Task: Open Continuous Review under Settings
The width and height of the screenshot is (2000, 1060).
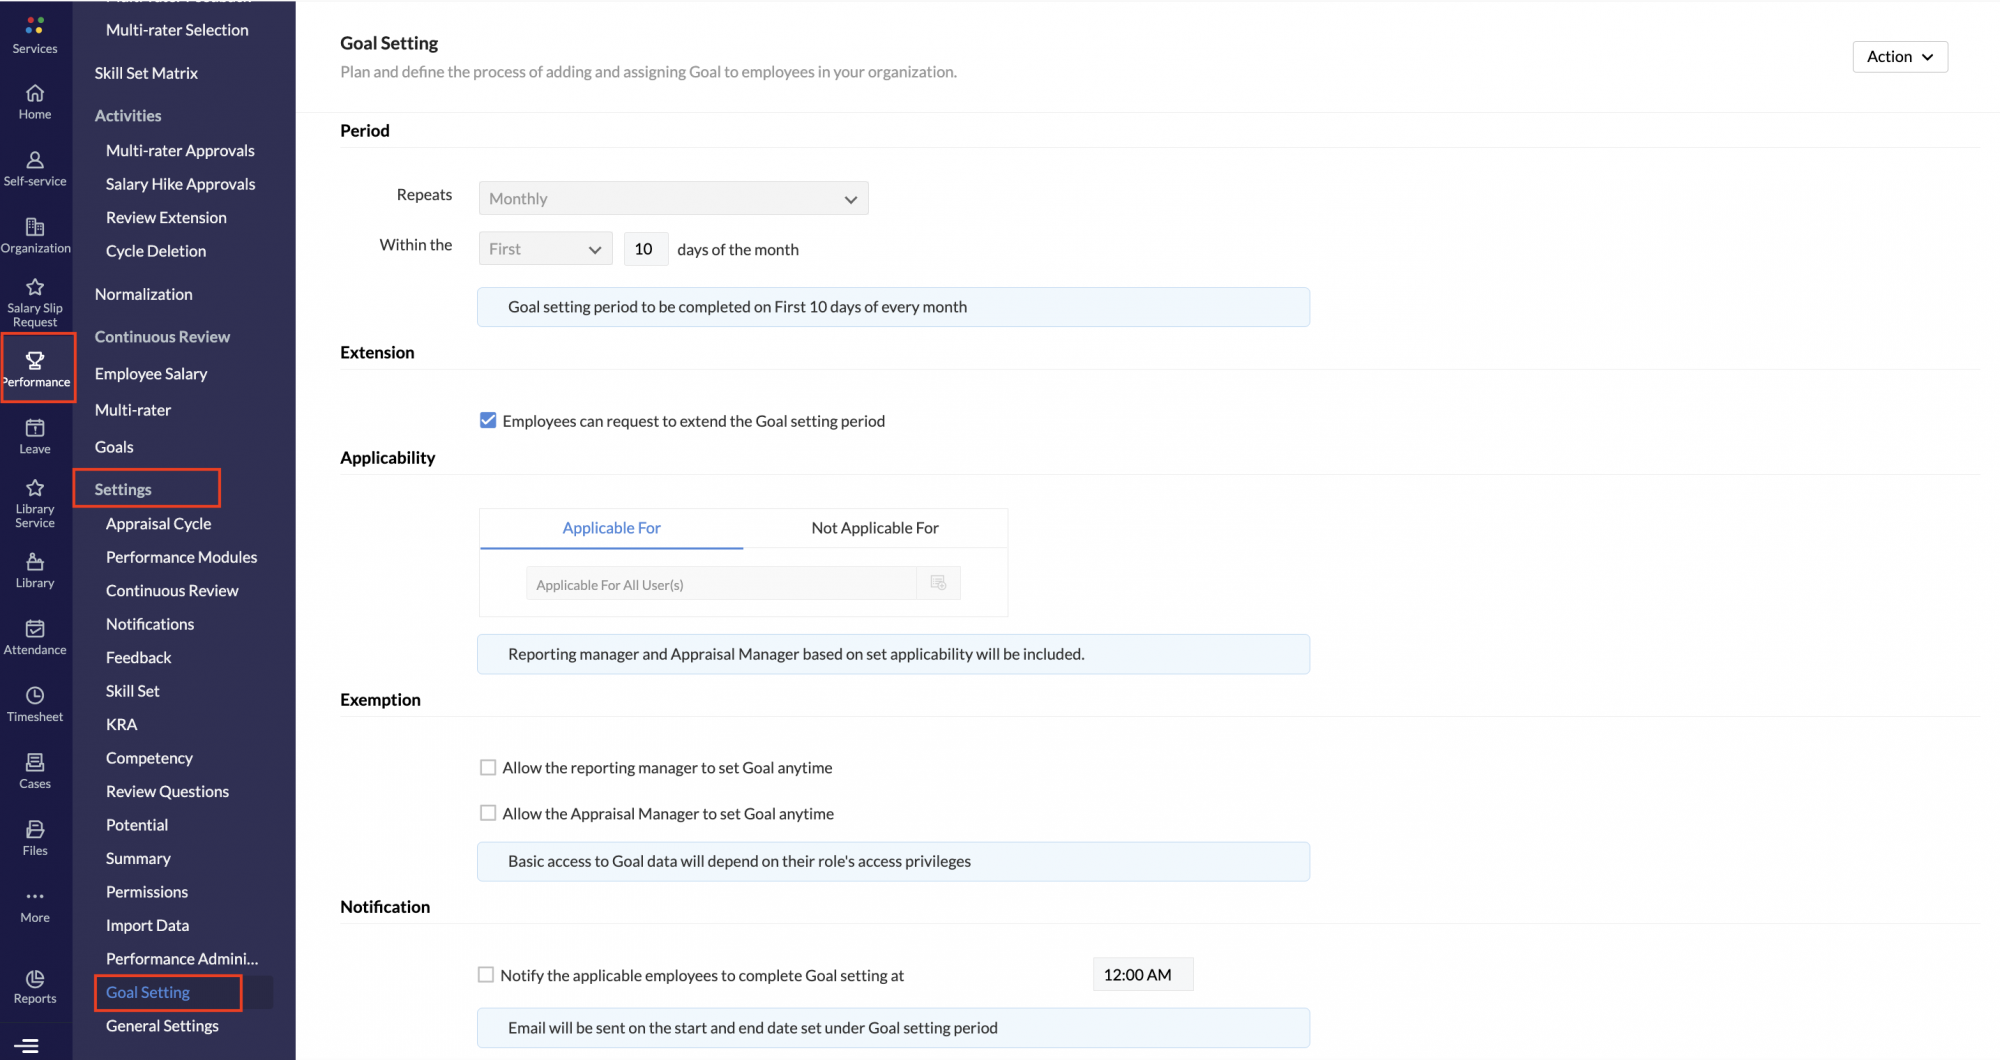Action: (172, 591)
